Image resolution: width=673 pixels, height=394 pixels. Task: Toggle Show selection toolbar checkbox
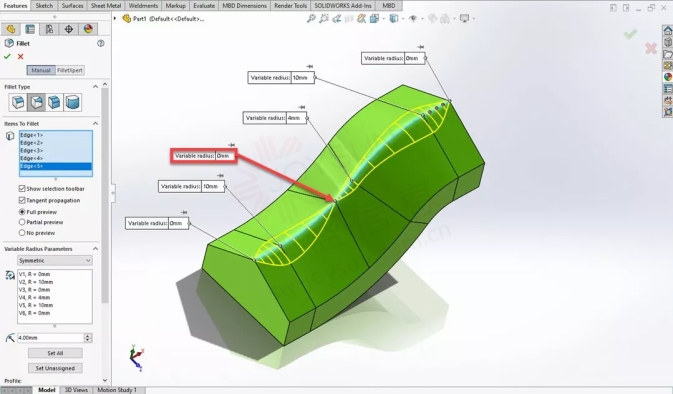coord(22,188)
